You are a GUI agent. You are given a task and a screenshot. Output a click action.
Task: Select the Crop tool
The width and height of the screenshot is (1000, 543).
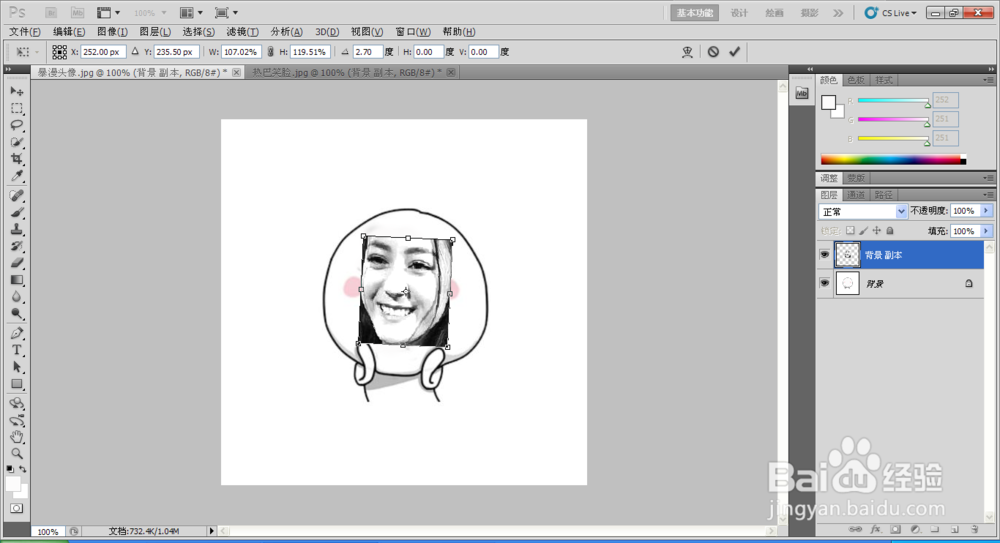tap(17, 159)
